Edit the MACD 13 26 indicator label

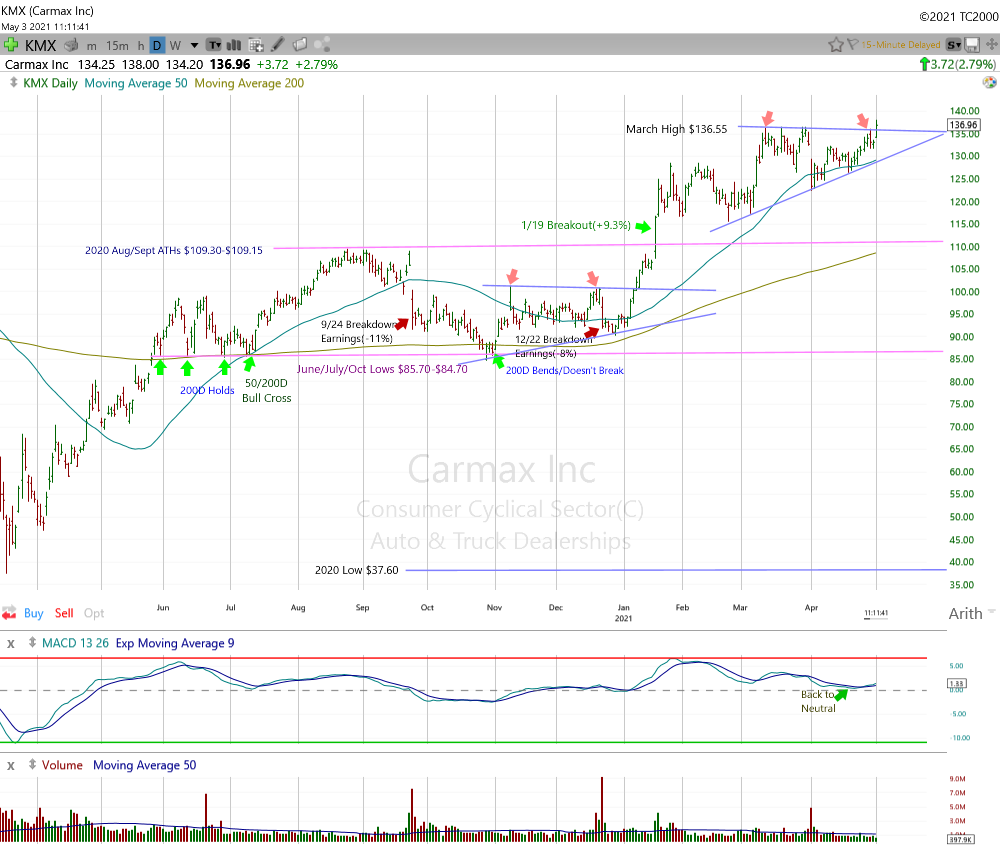75,643
